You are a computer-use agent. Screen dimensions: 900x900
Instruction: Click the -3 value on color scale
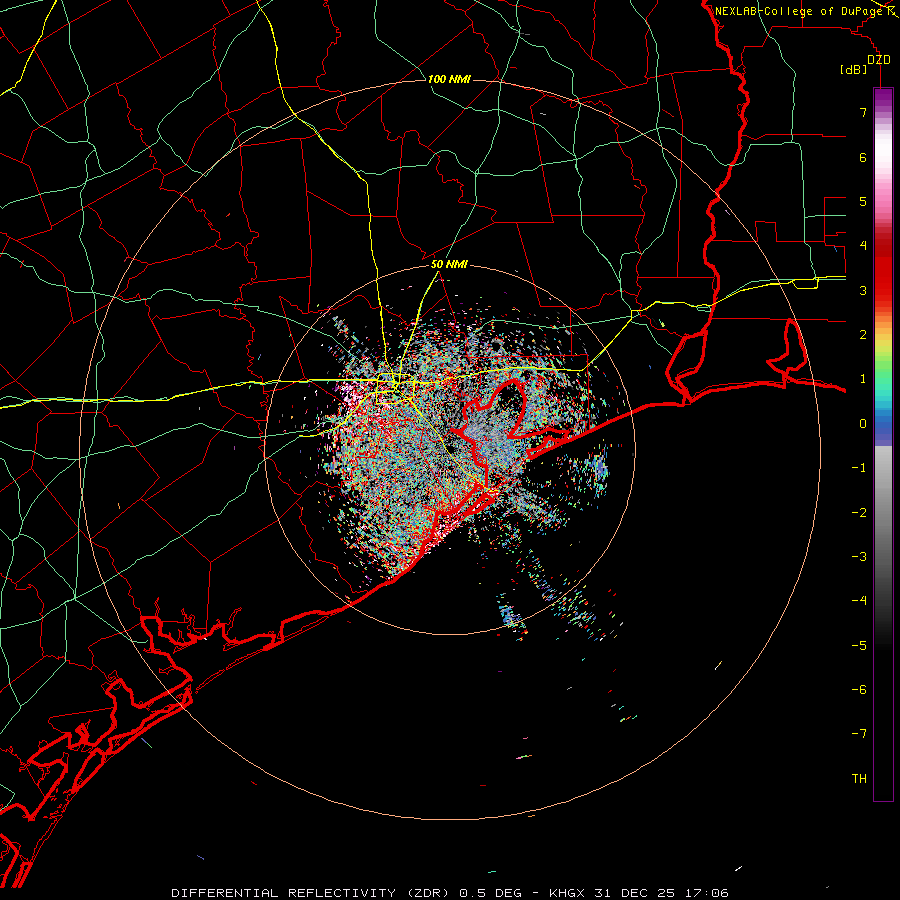(x=859, y=557)
